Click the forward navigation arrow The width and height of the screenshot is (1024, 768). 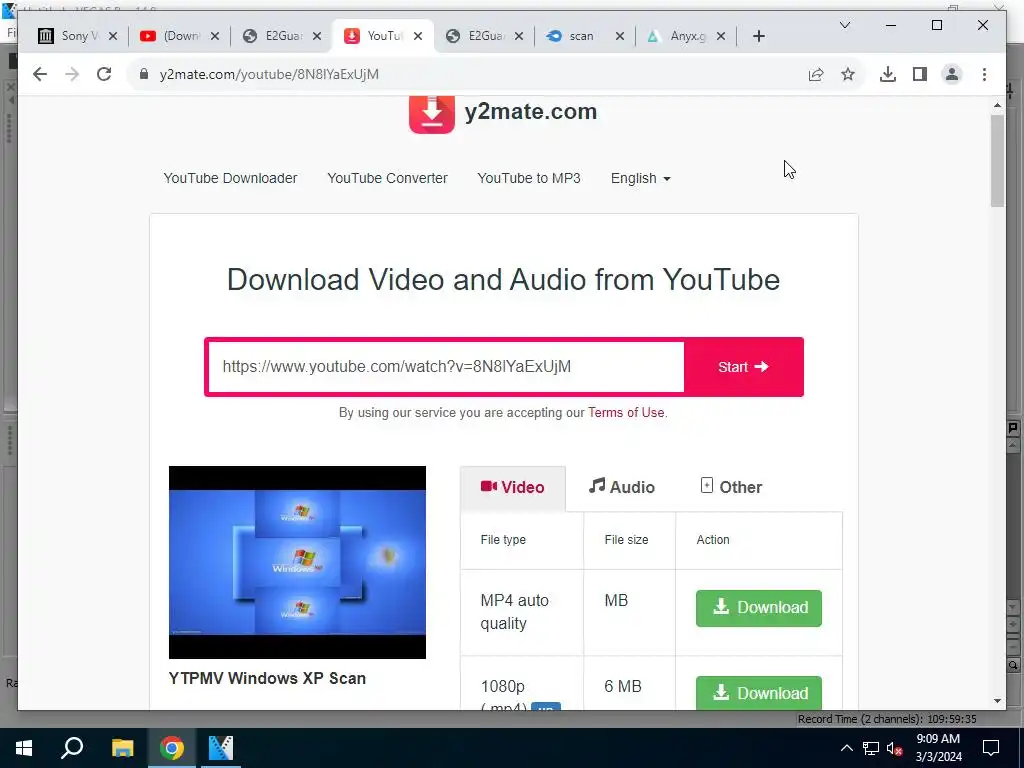coord(72,74)
